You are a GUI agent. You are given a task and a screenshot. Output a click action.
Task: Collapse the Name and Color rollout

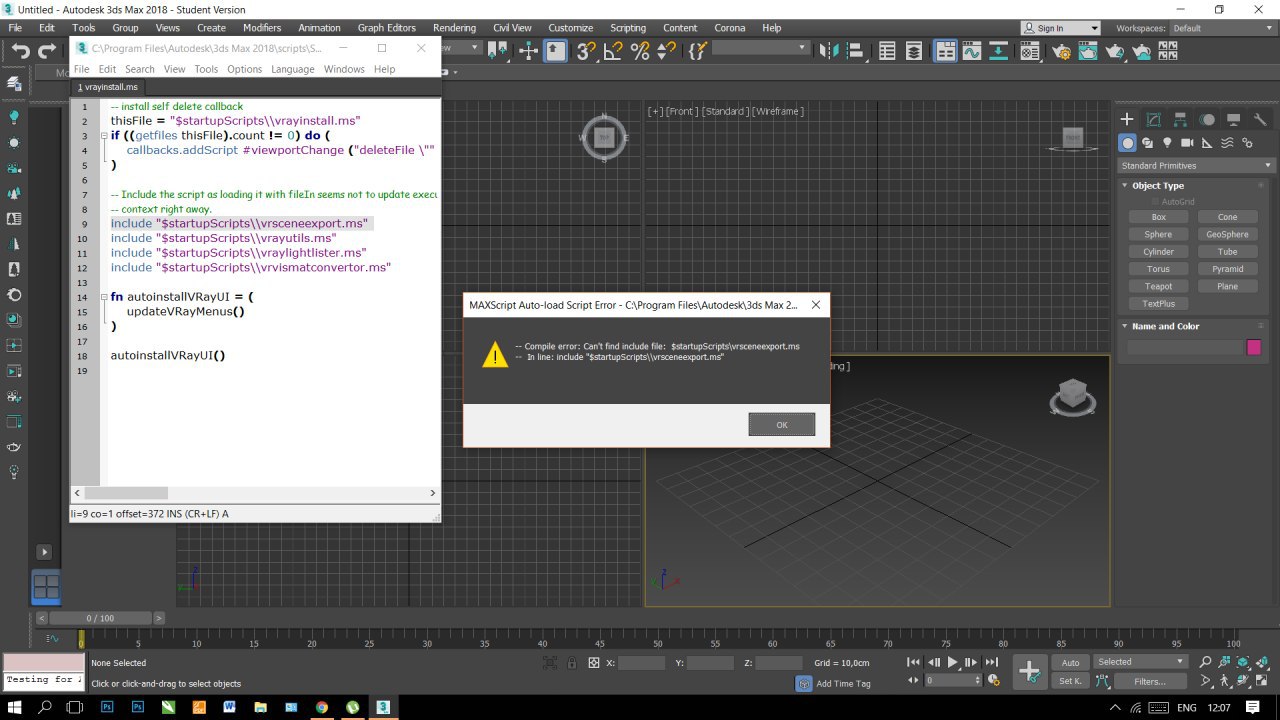point(1166,326)
